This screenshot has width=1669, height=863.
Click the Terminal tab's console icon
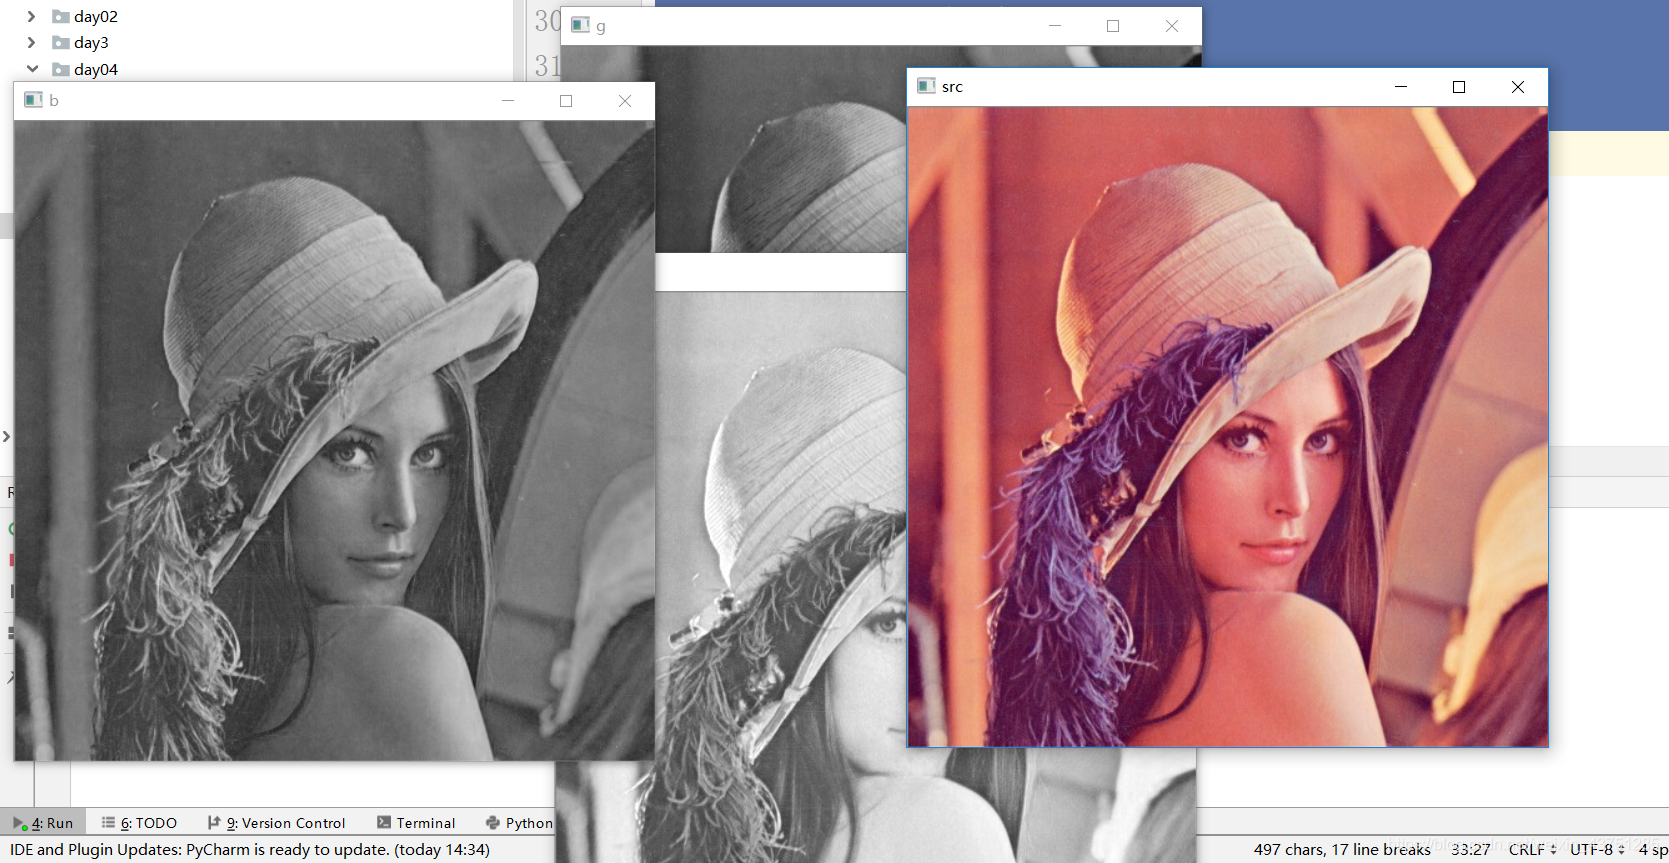384,822
